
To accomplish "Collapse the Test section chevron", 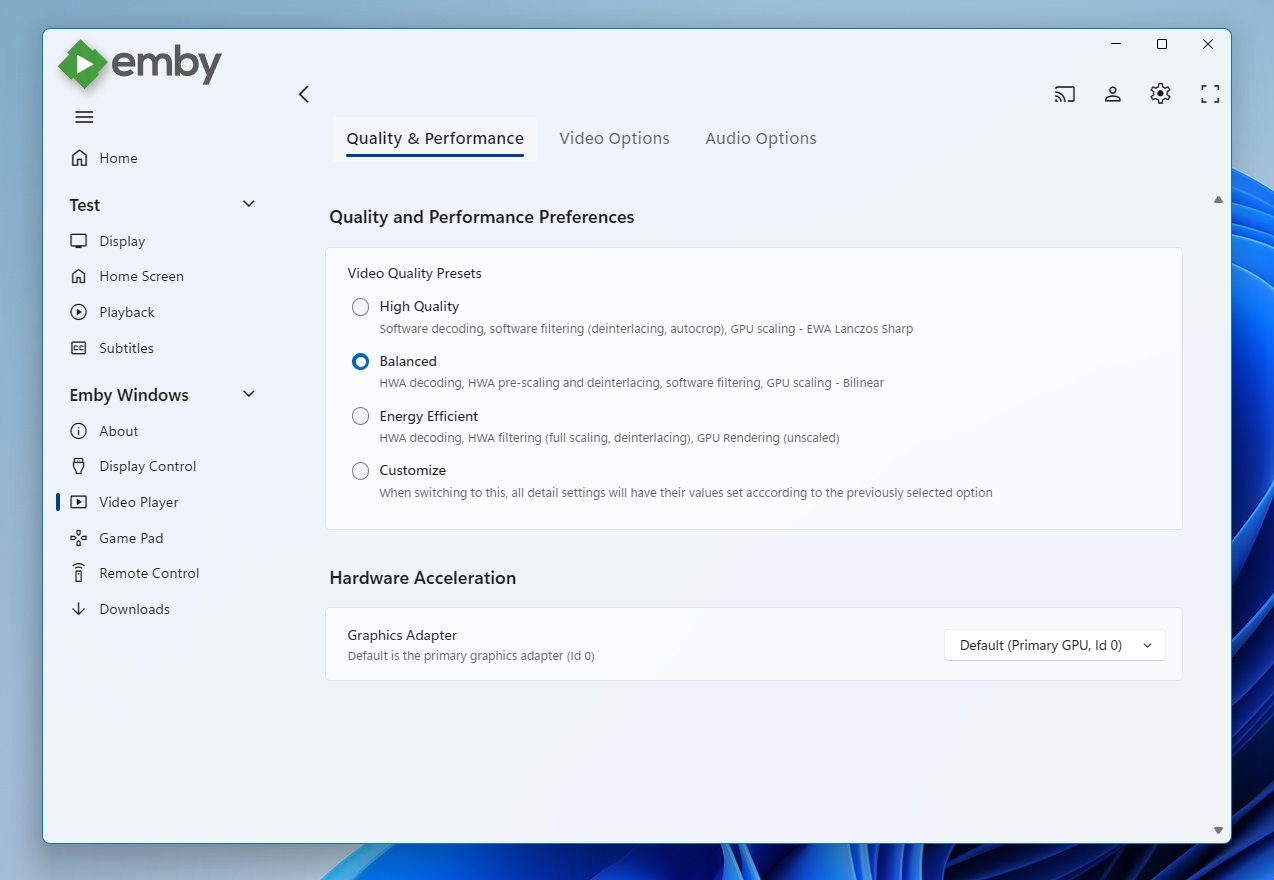I will click(249, 204).
